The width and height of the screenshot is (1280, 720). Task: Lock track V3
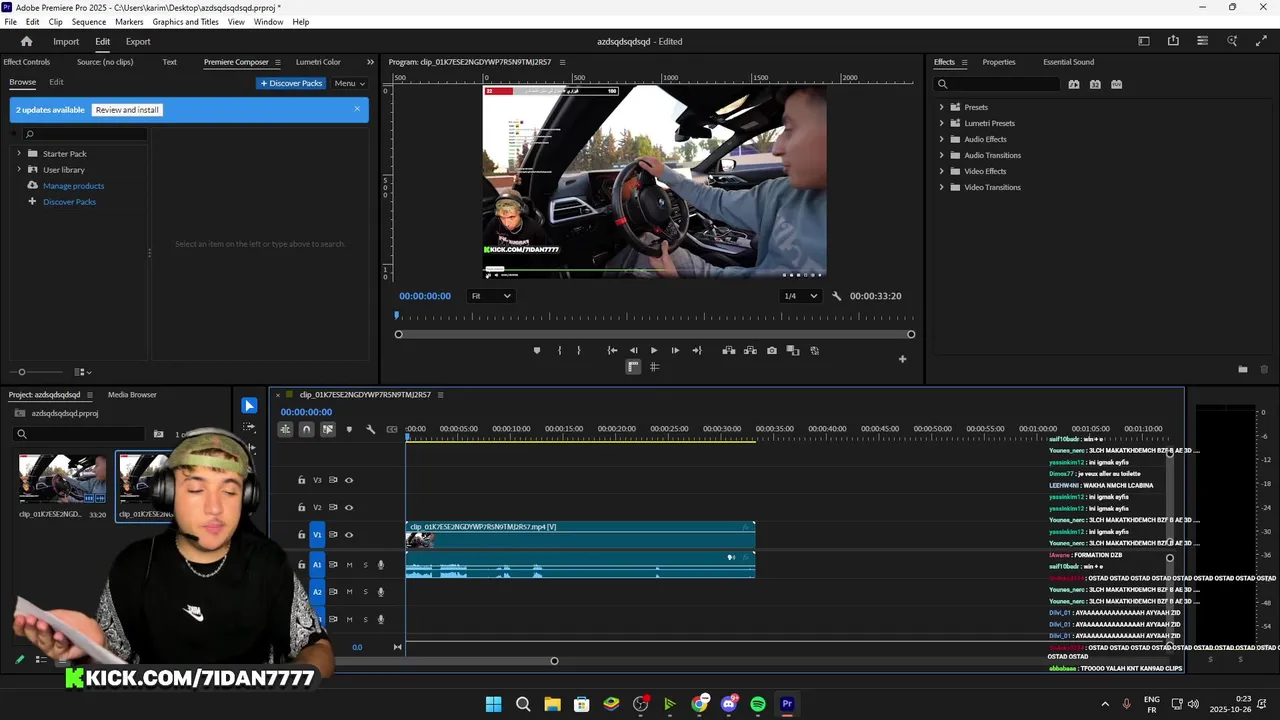[301, 480]
